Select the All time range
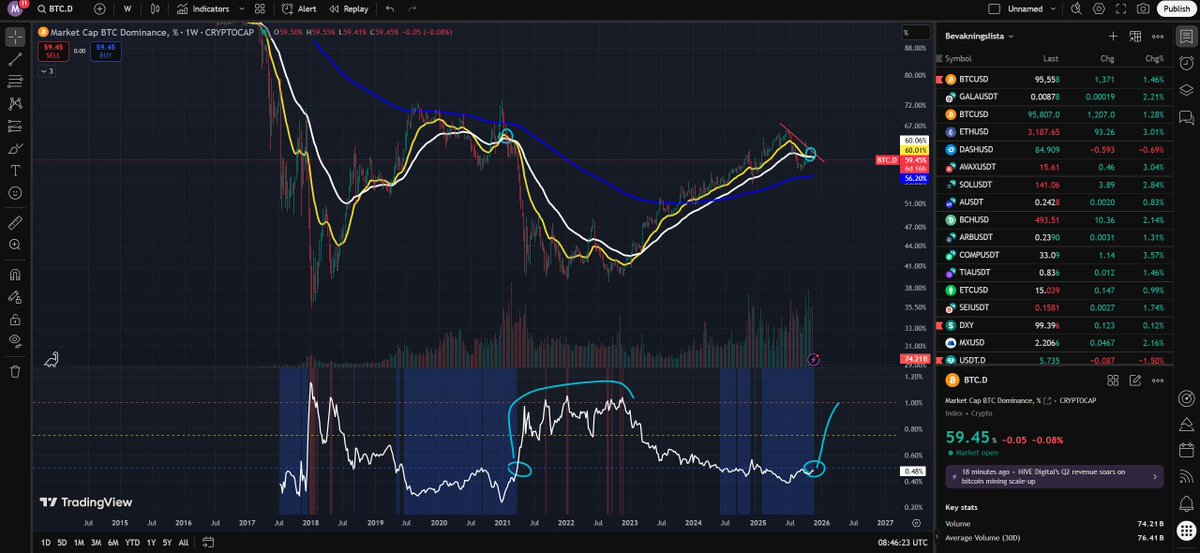This screenshot has height=553, width=1200. (x=182, y=543)
